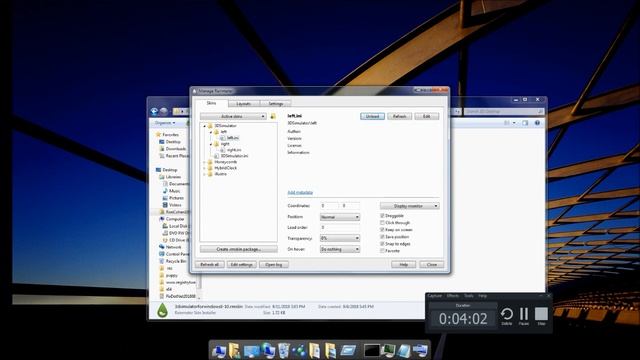Screen dimensions: 640x360
Task: Open the Recycle Bin icon in the dock
Action: point(284,351)
